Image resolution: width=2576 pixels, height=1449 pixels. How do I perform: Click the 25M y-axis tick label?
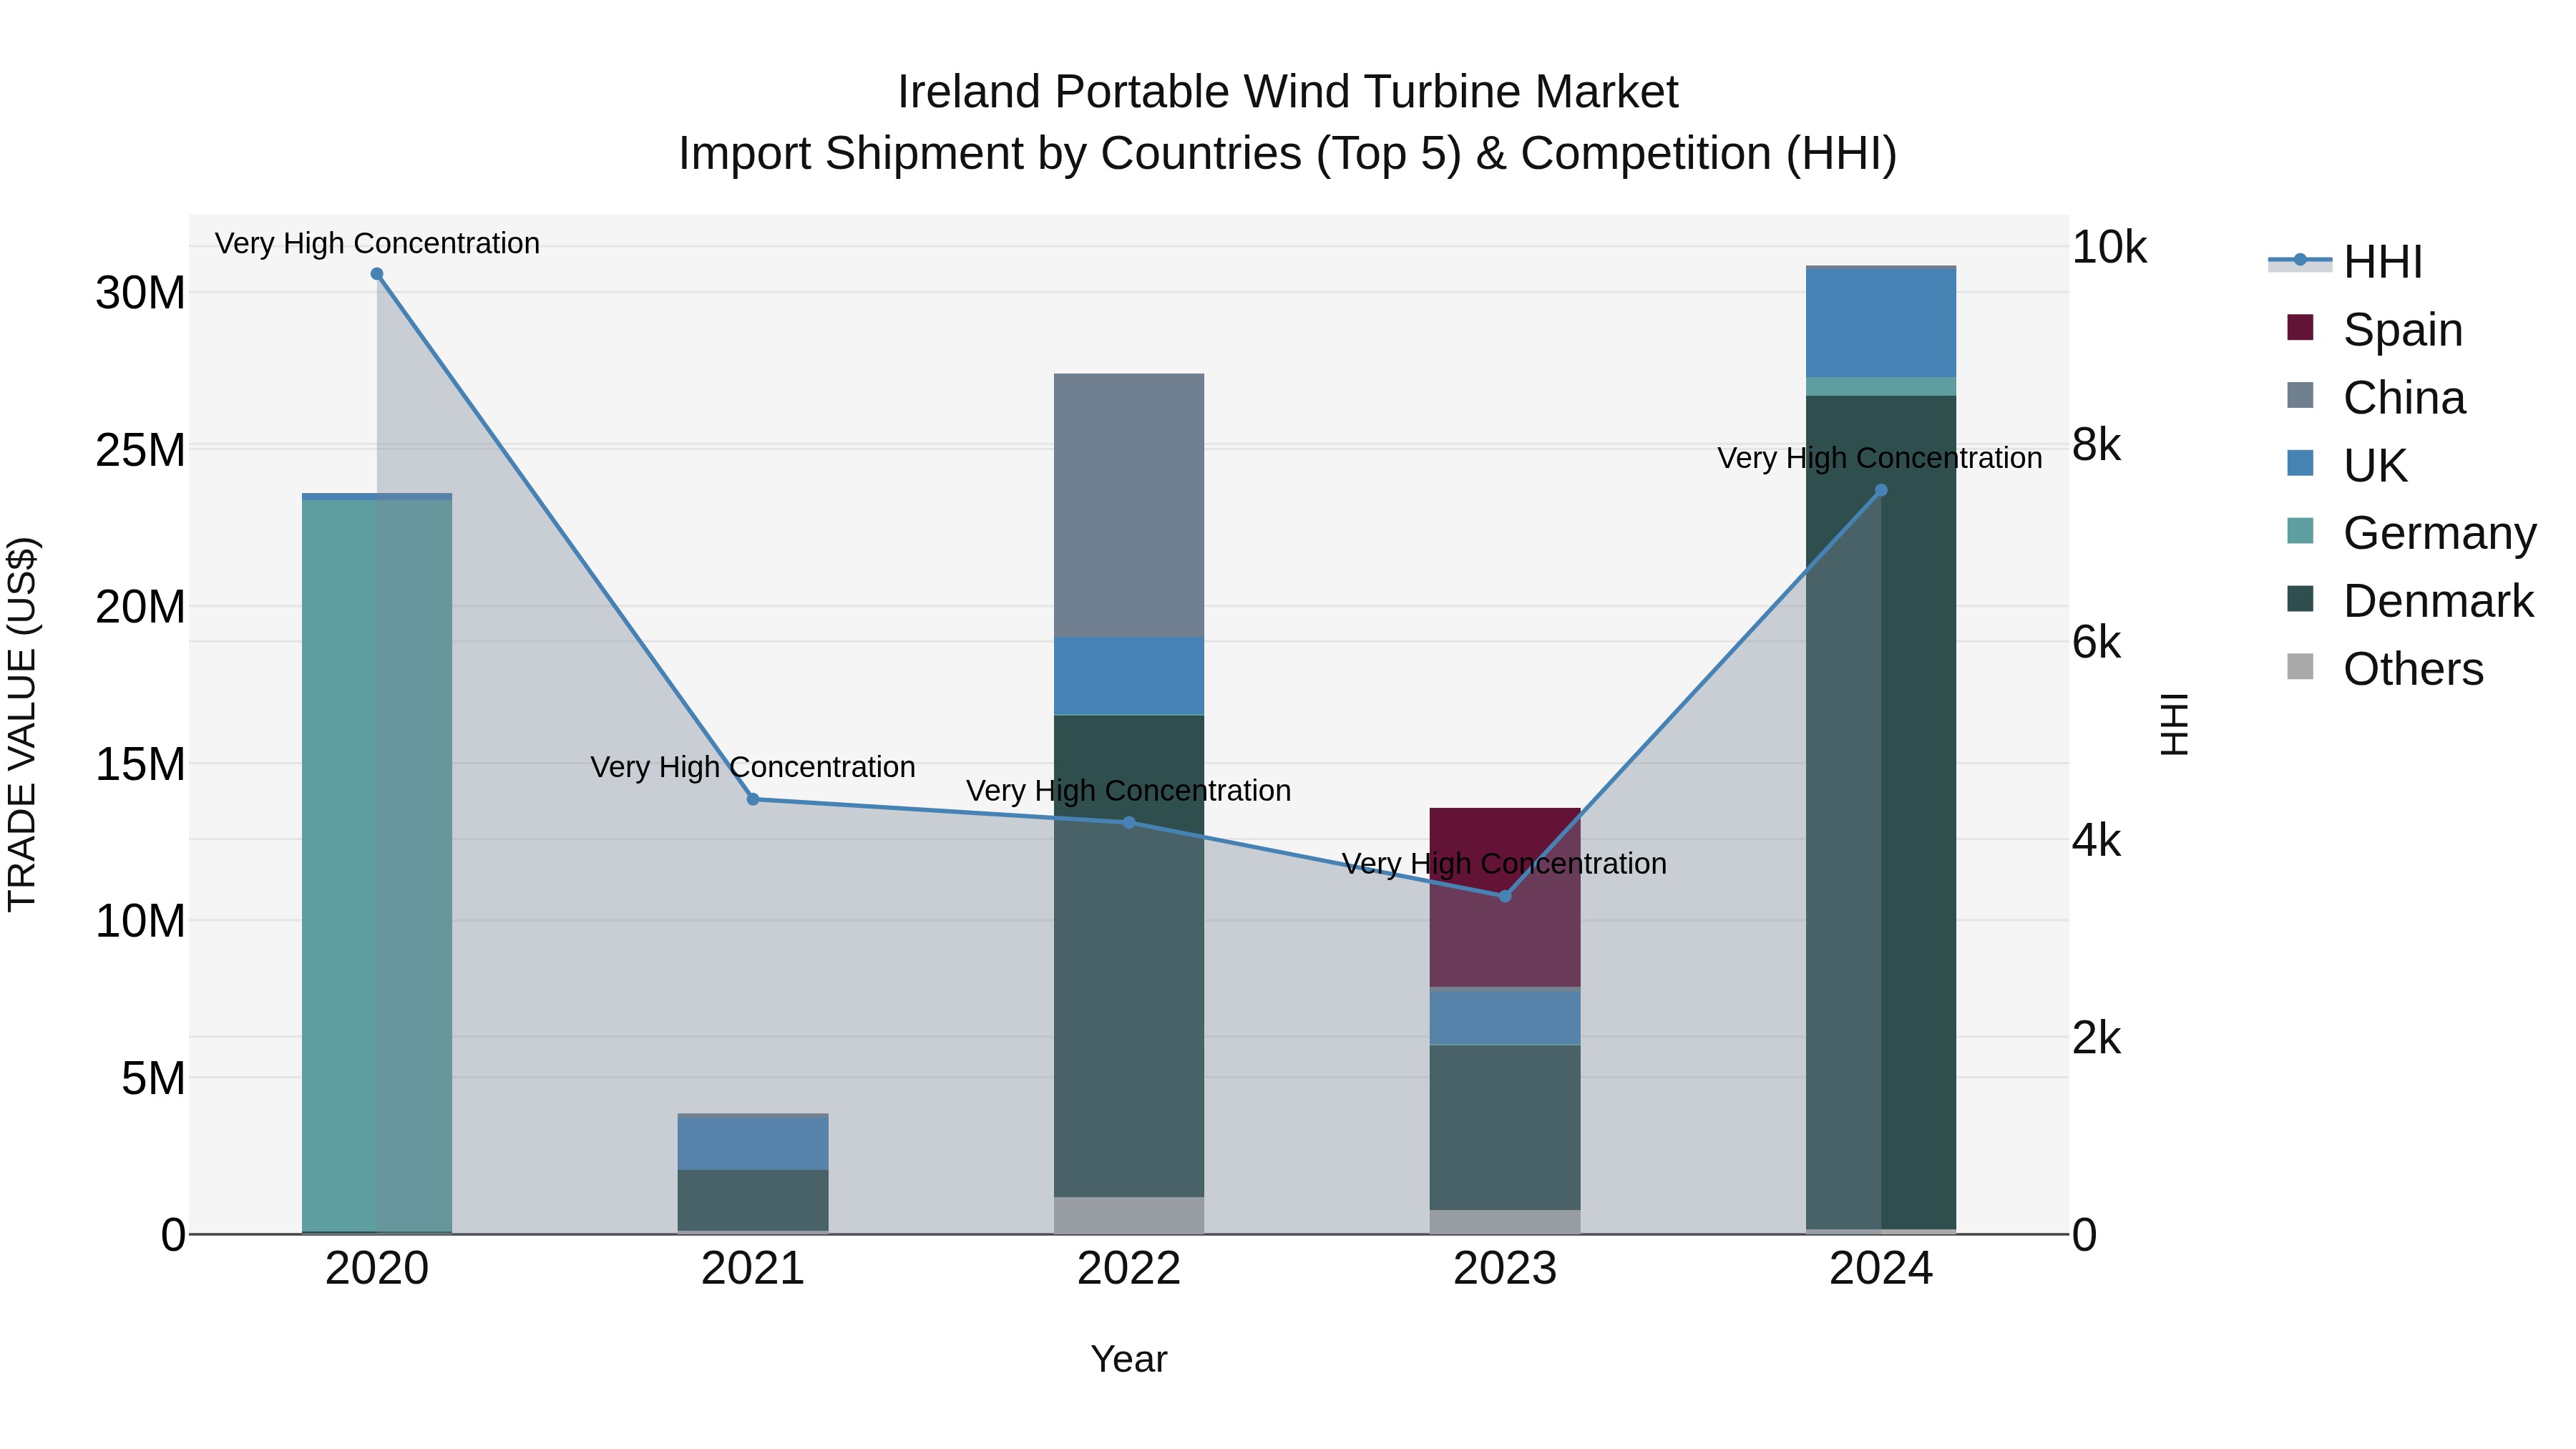(x=140, y=450)
